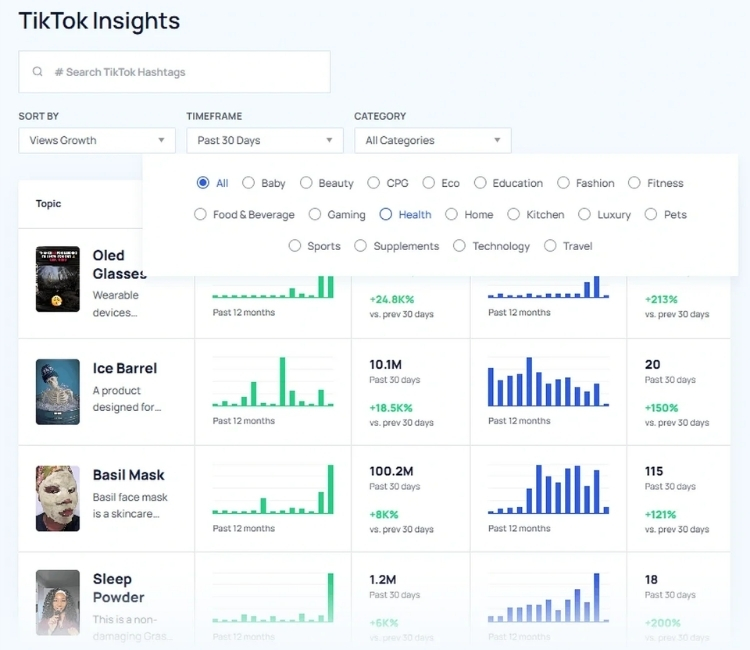
Task: Click the 1.2M views value
Action: point(383,579)
